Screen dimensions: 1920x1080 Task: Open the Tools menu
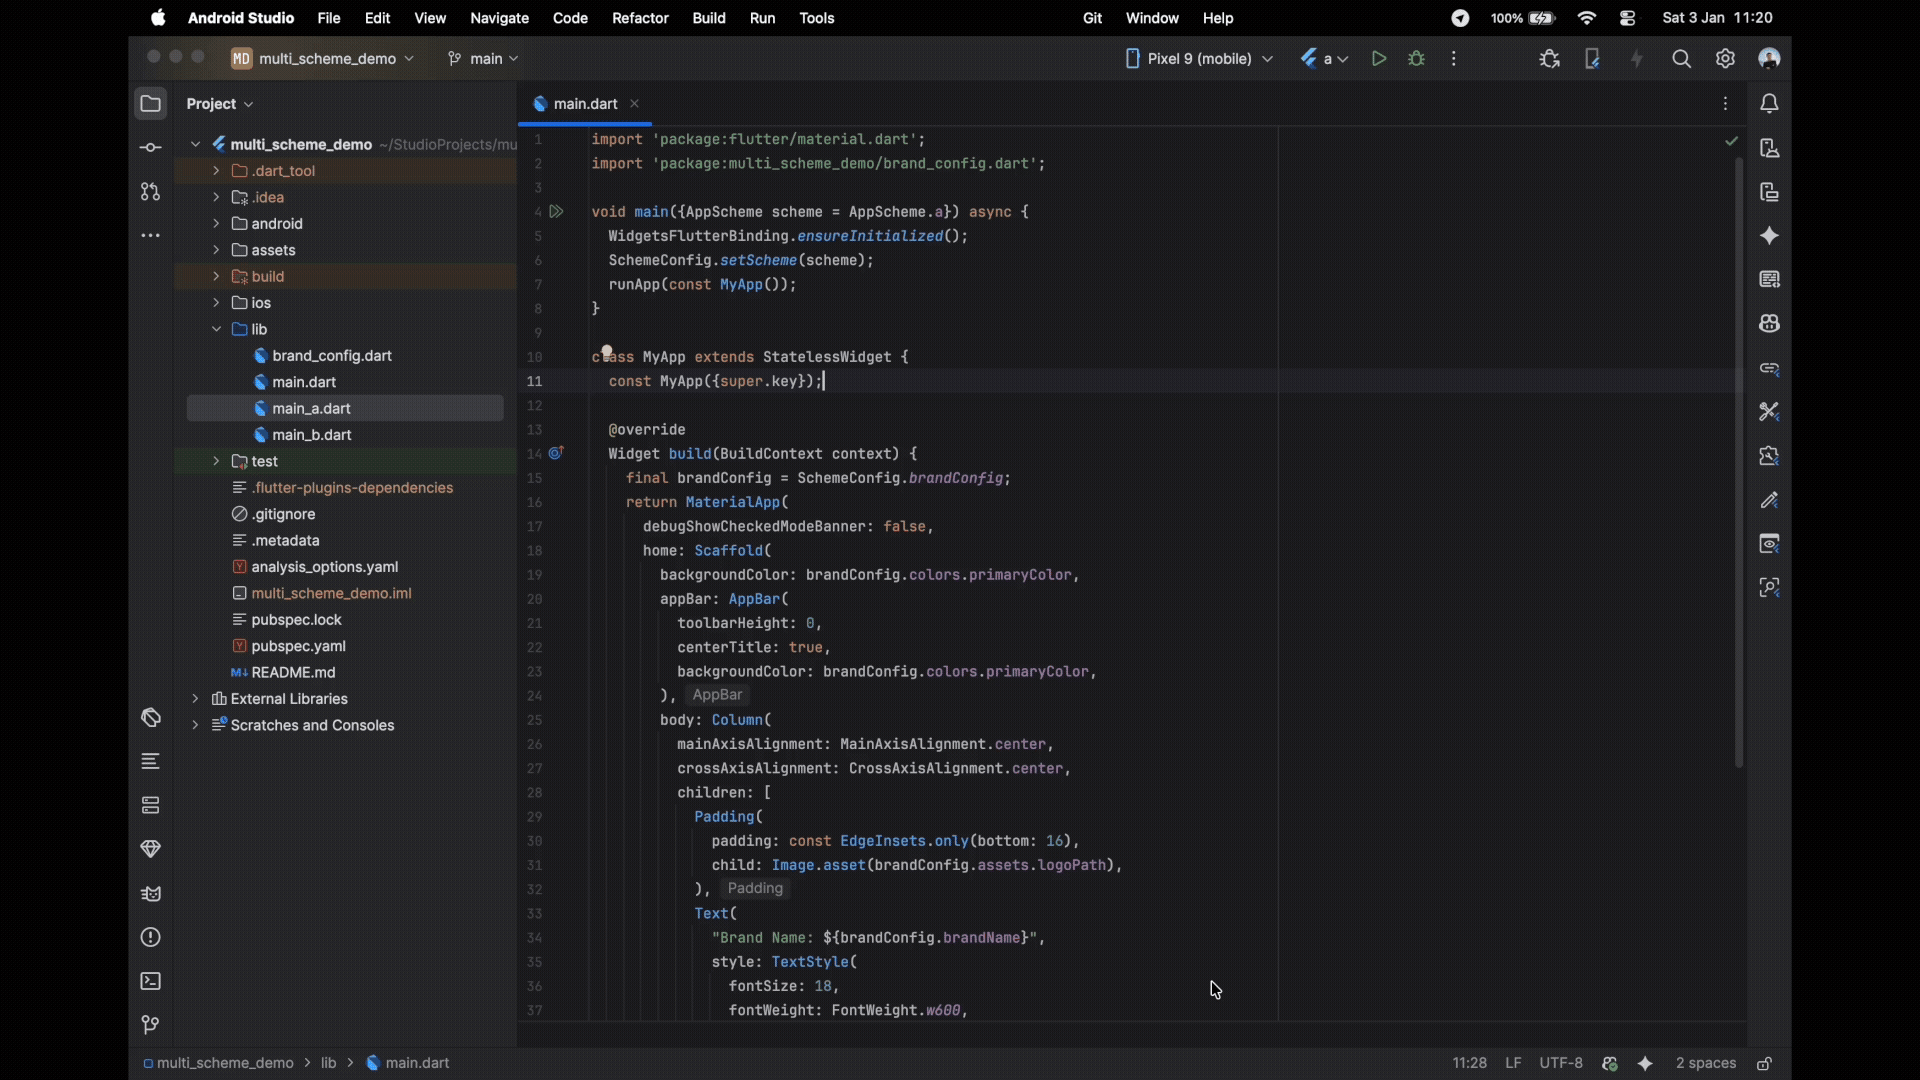pyautogui.click(x=817, y=18)
